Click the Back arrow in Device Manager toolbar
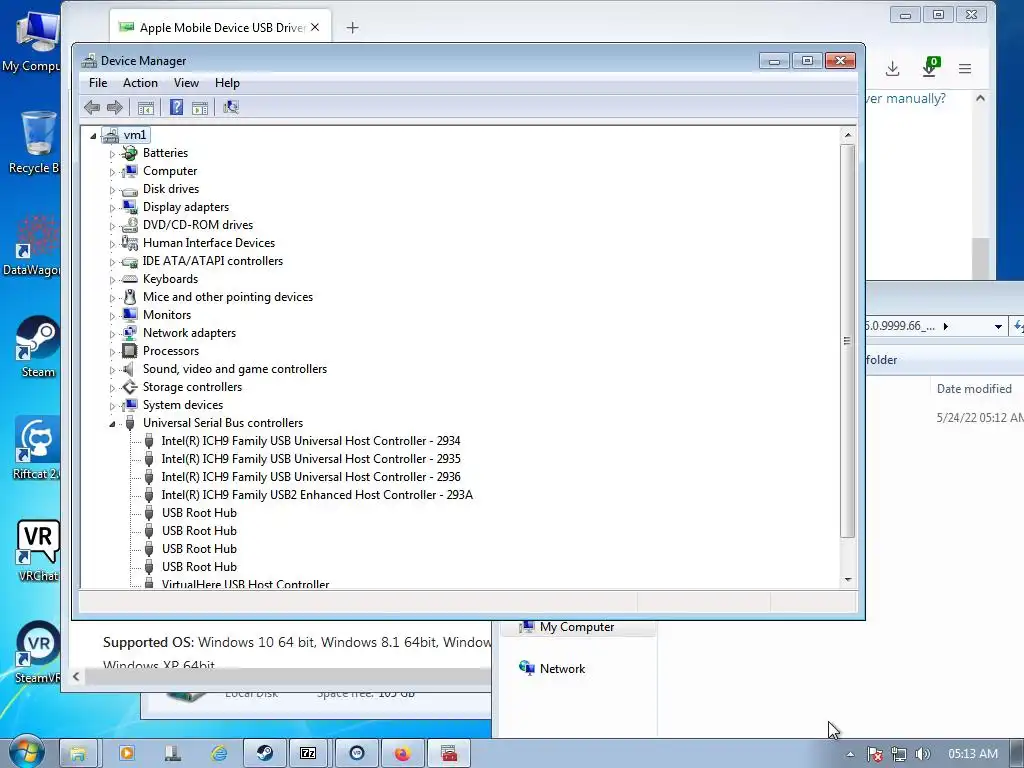 pyautogui.click(x=92, y=107)
